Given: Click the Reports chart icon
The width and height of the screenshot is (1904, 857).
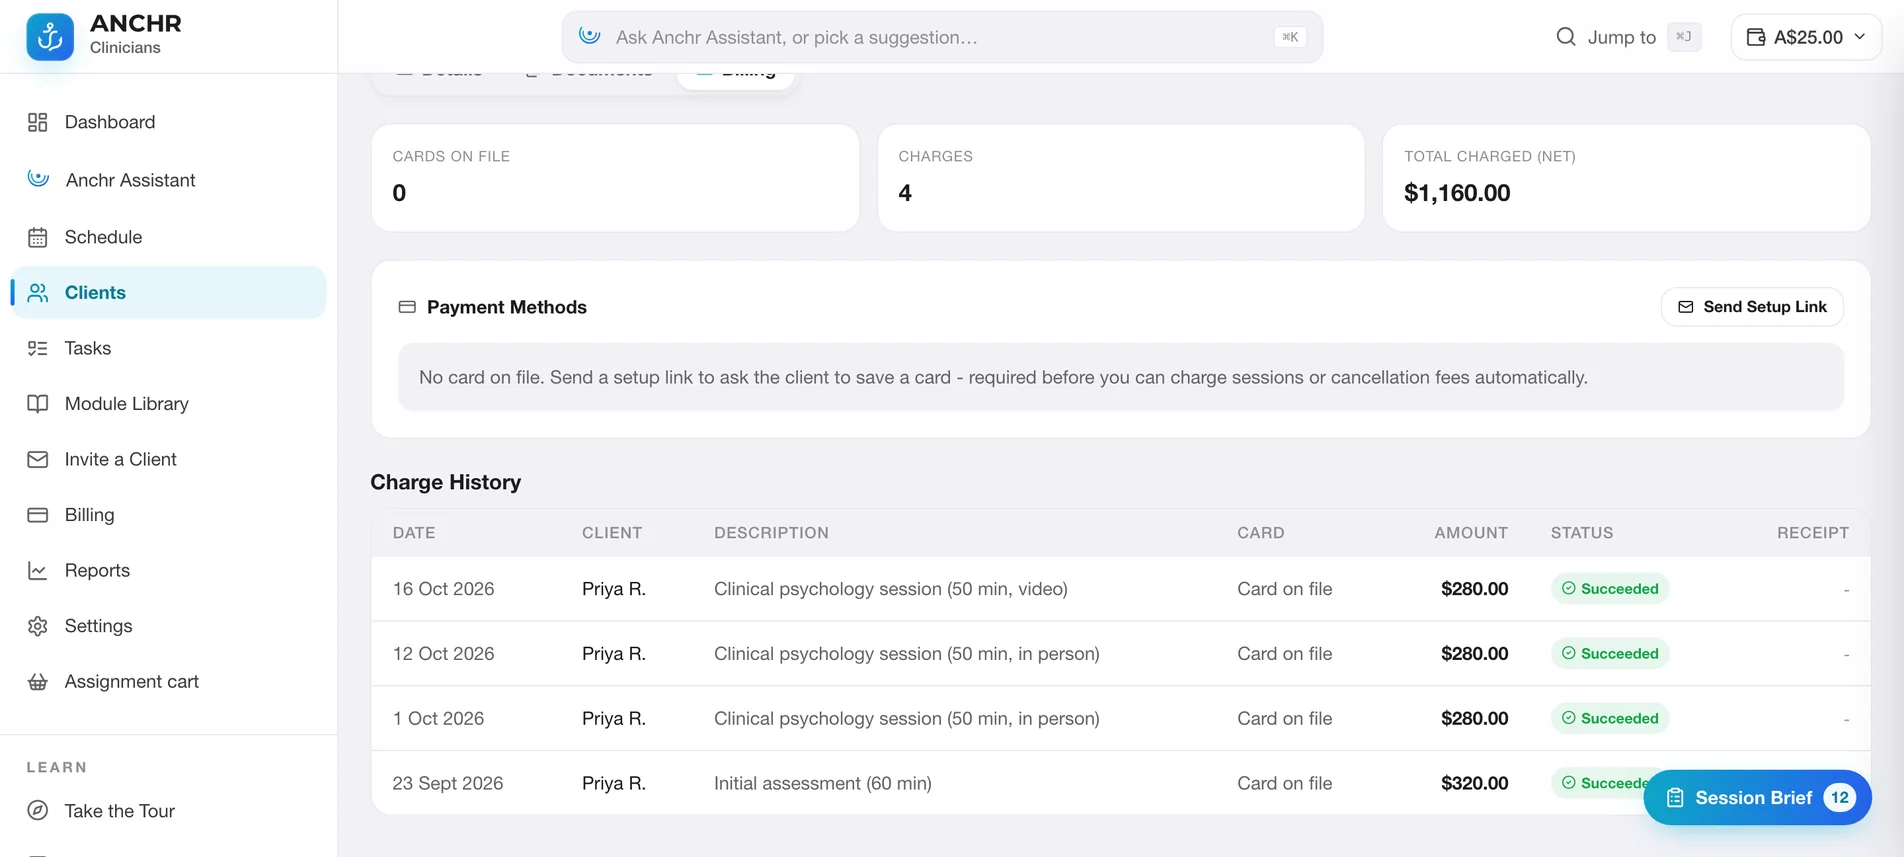Looking at the screenshot, I should click(38, 570).
